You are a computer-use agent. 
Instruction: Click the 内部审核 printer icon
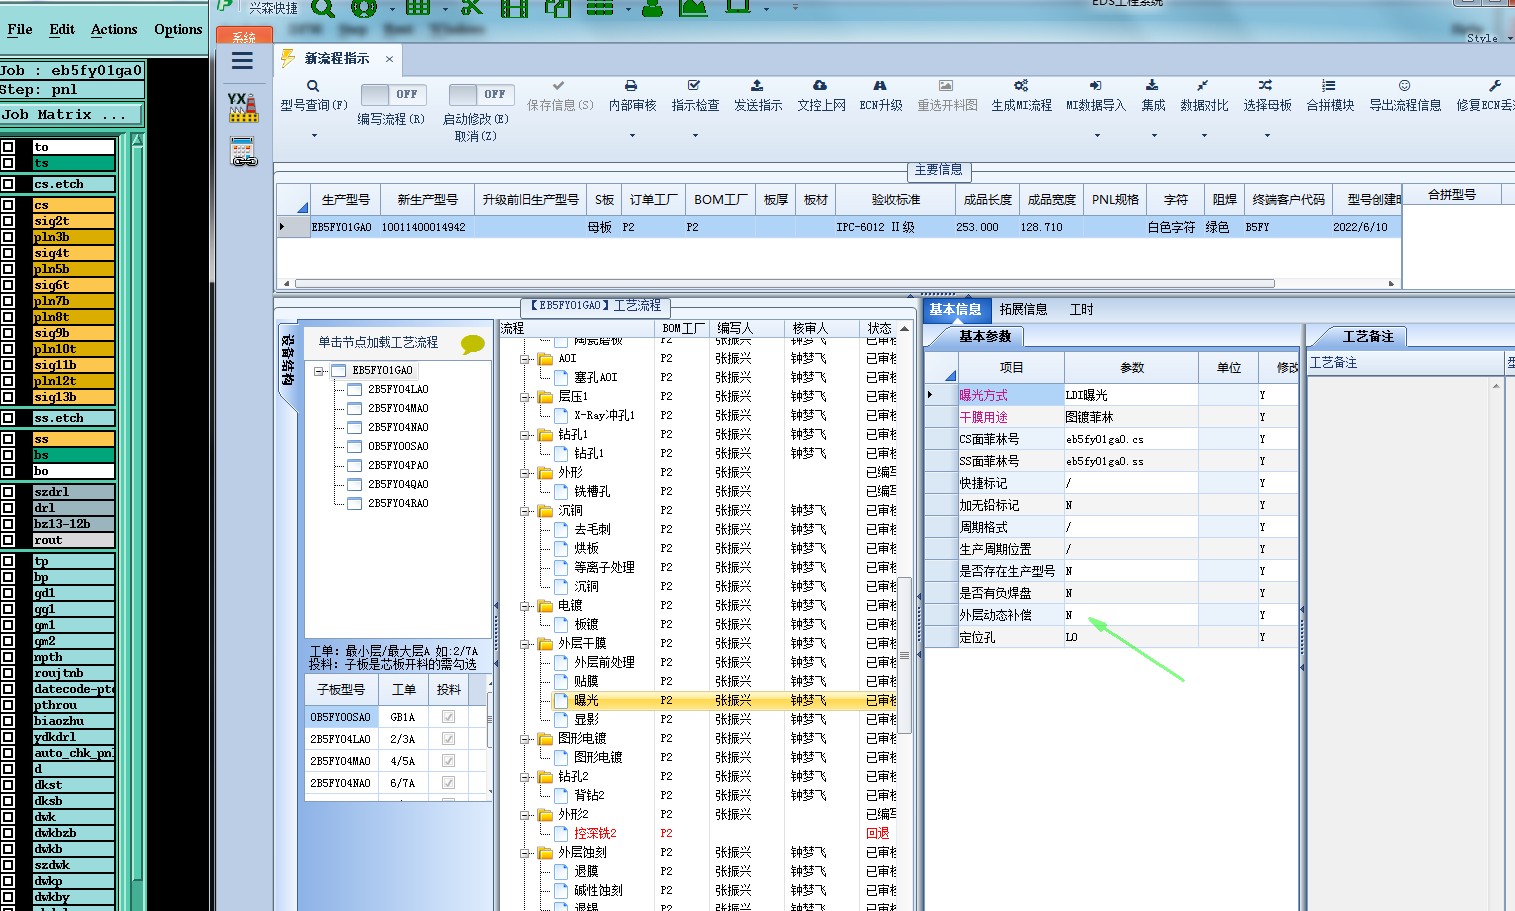coord(631,86)
